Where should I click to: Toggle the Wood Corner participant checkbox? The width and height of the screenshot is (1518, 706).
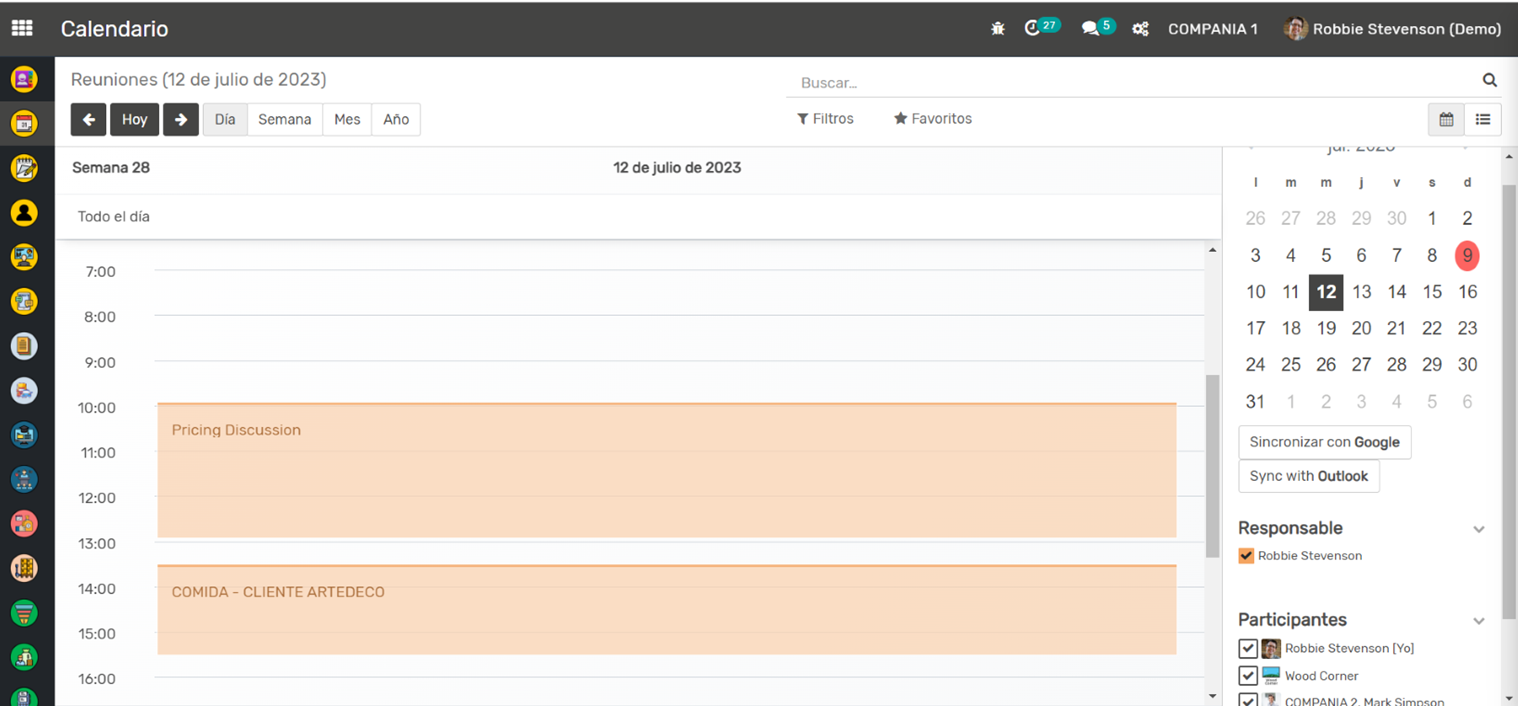tap(1247, 676)
